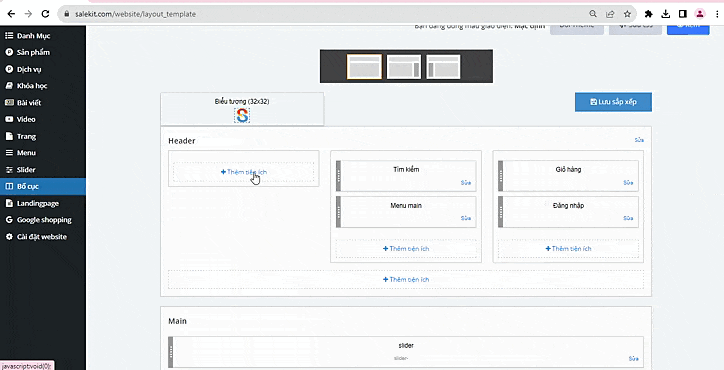Click the slider widget drag handle
Image resolution: width=724 pixels, height=370 pixels.
(170, 352)
